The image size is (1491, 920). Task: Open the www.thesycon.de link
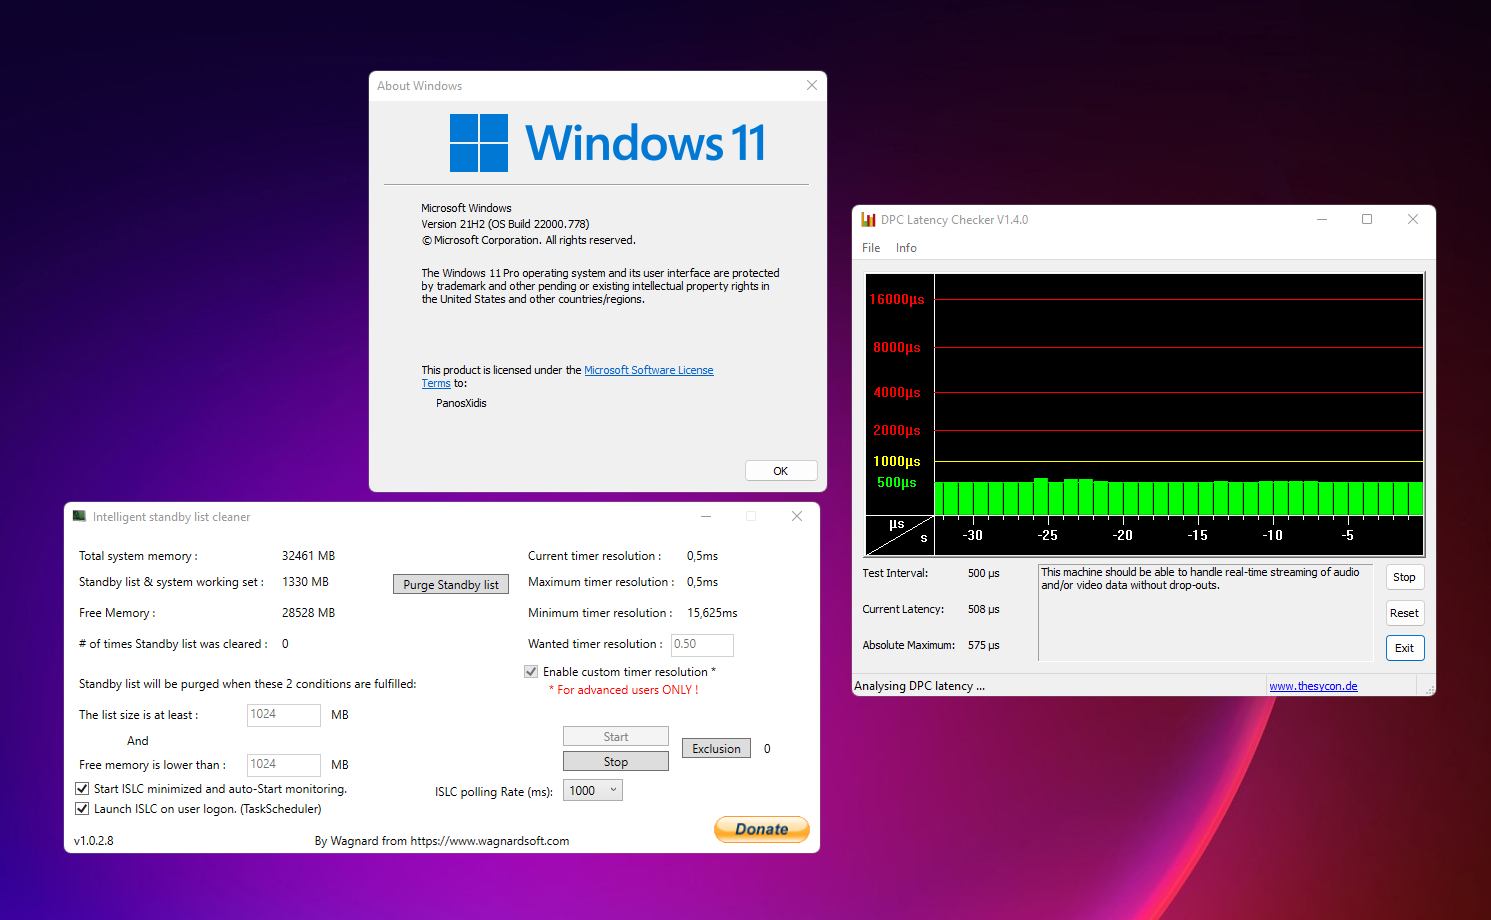point(1313,686)
